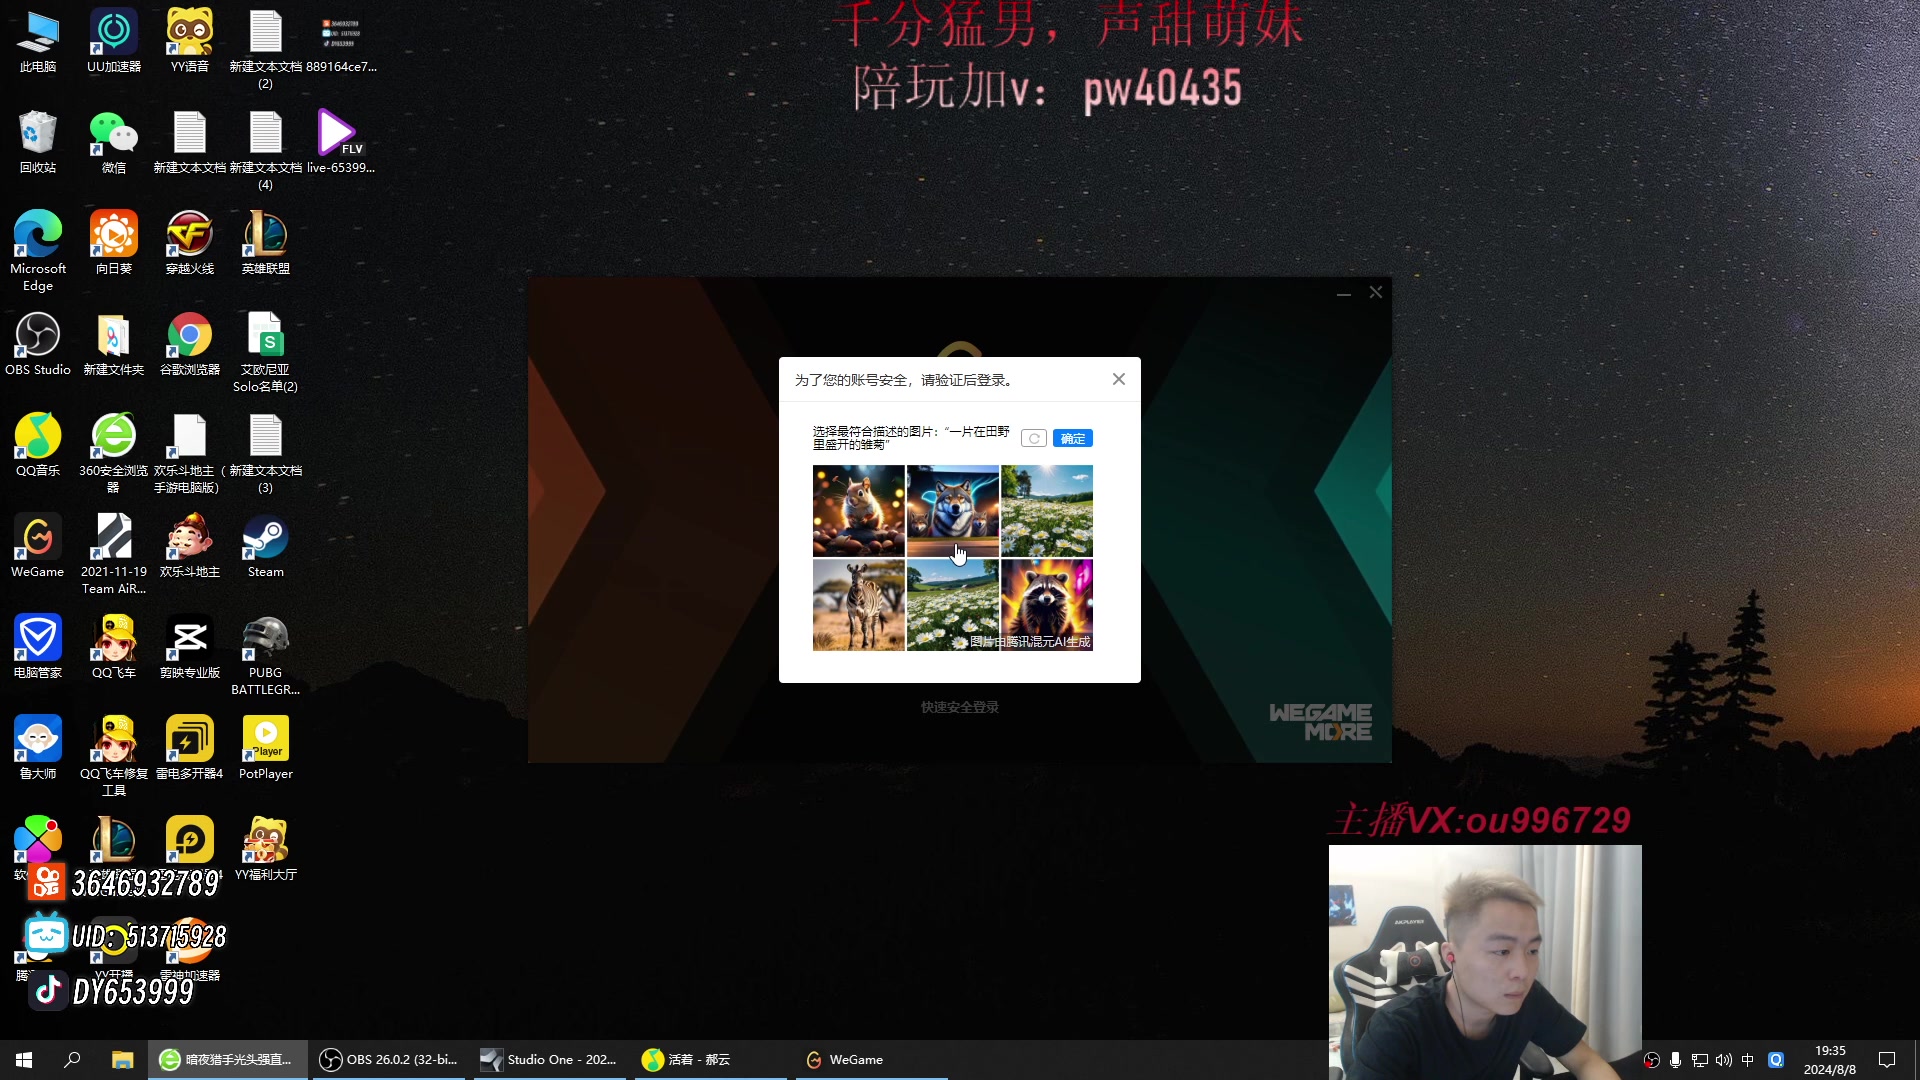
Task: Open File Explorer from taskbar
Action: pyautogui.click(x=122, y=1060)
